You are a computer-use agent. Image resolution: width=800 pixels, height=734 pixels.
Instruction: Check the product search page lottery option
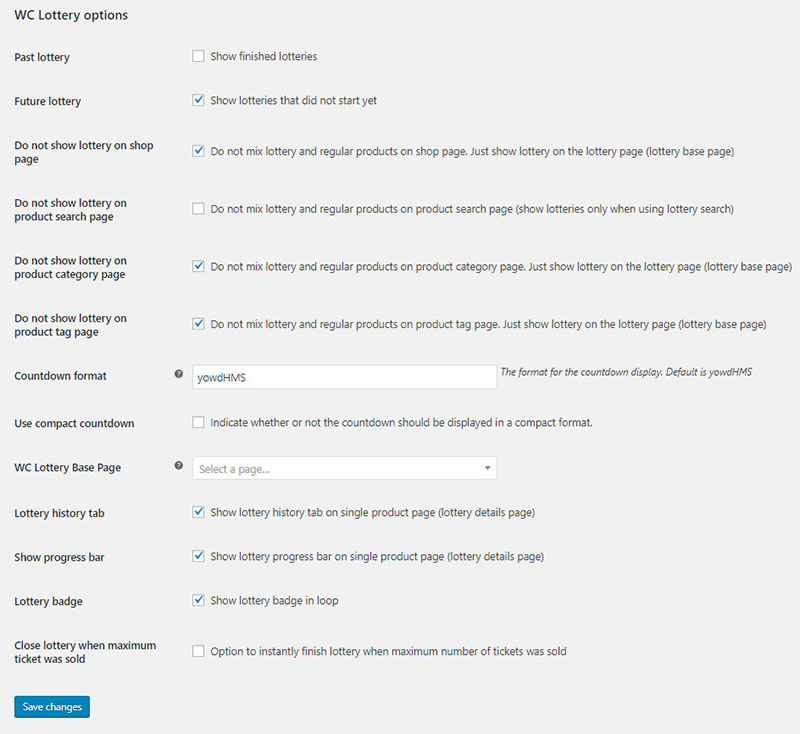click(198, 209)
